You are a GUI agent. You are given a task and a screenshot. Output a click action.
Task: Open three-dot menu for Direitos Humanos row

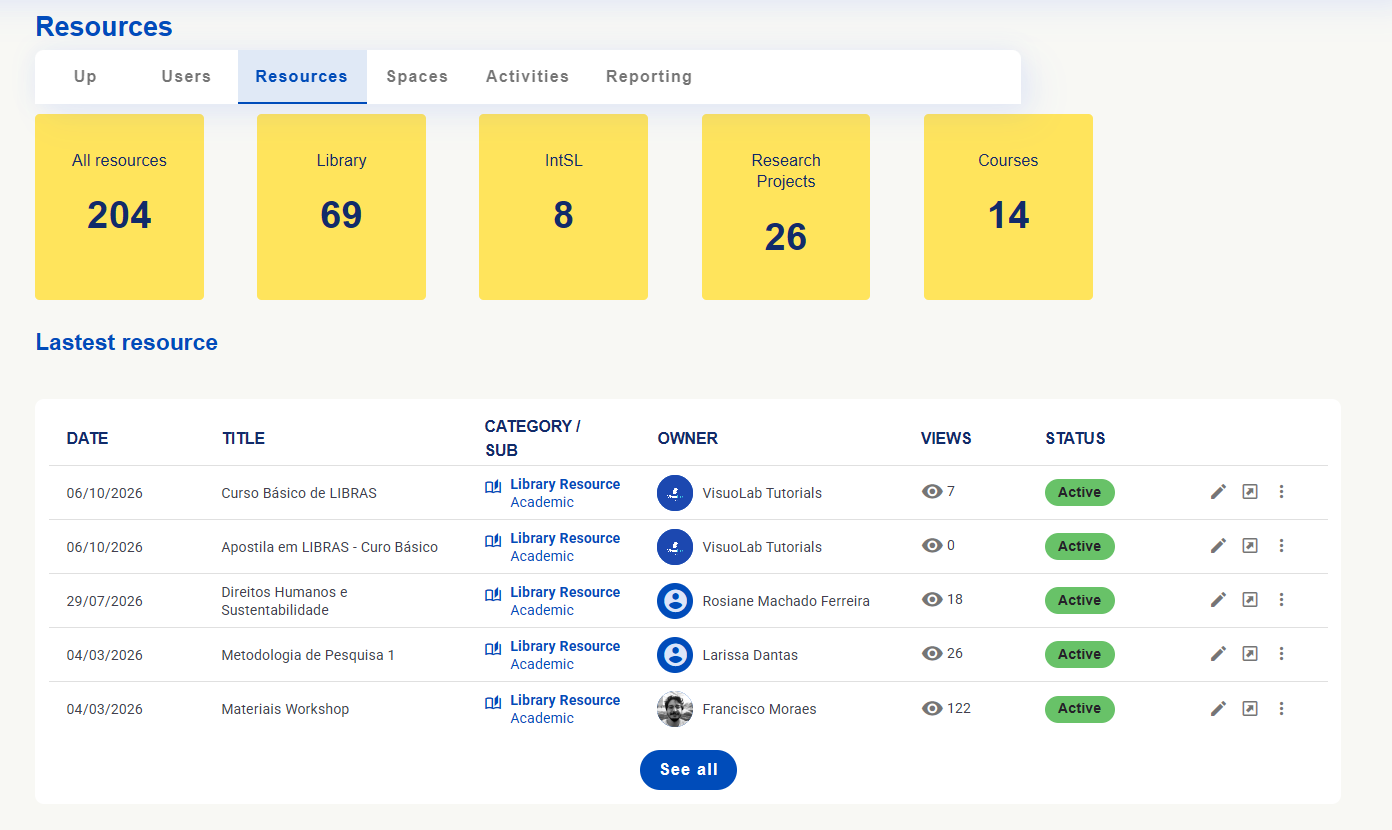coord(1281,600)
